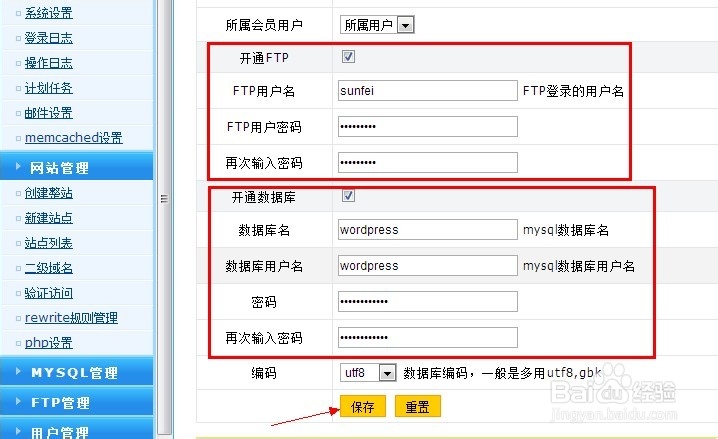Viewport: 718px width, 439px height.
Task: Open the 创建整站 link
Action: click(49, 193)
